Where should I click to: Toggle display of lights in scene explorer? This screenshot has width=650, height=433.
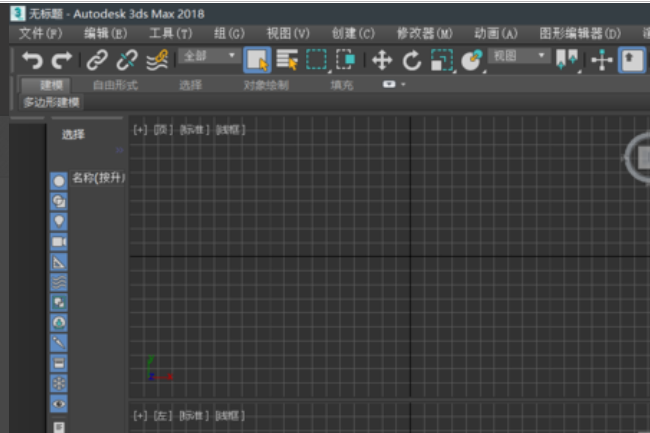click(59, 221)
